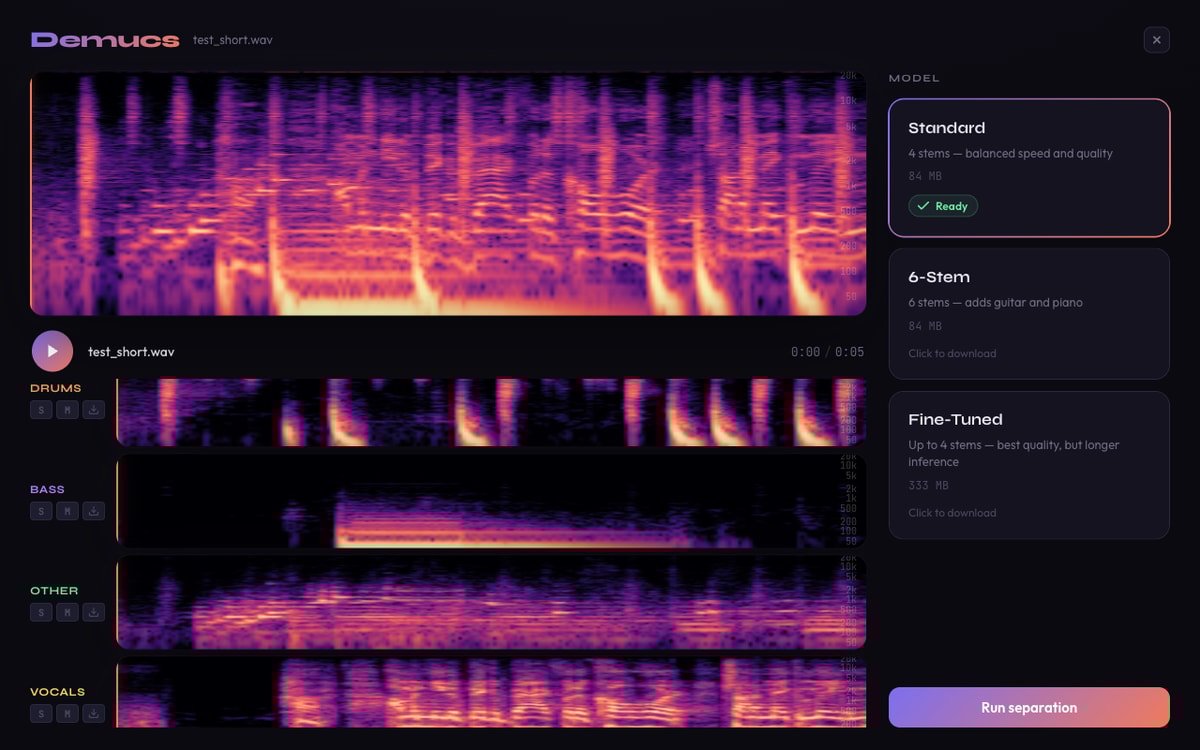
Task: Play the test_short.wav audio
Action: click(52, 351)
